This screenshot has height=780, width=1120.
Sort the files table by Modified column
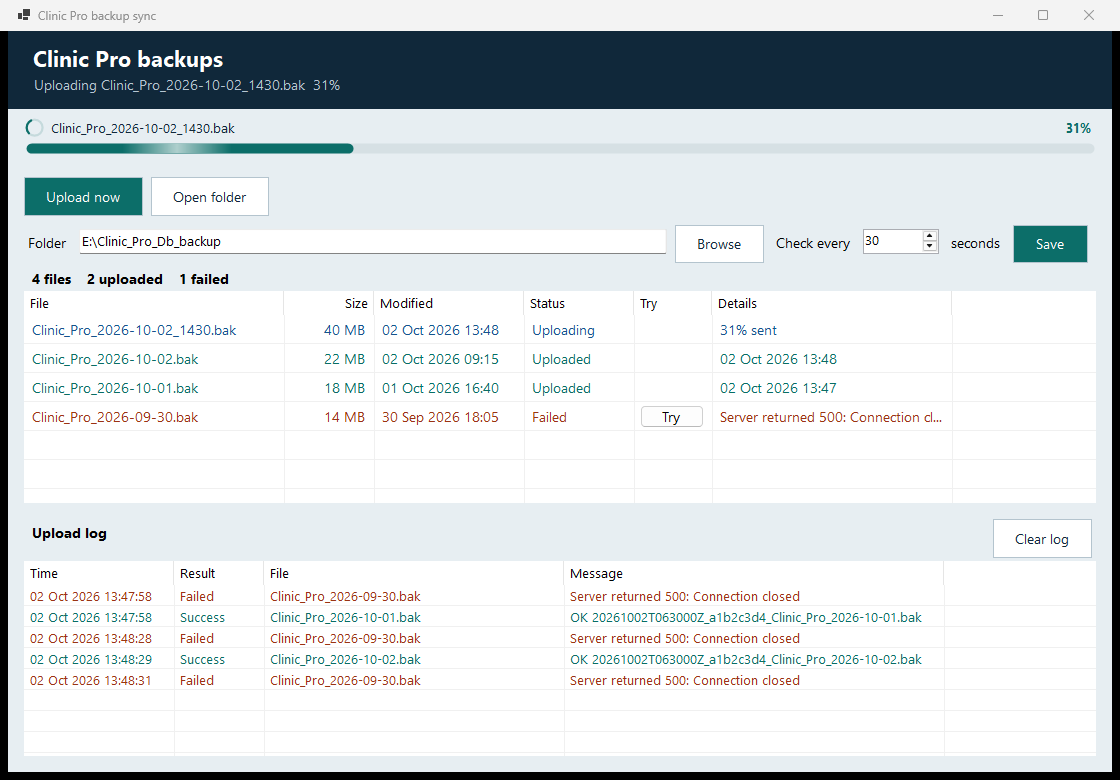click(449, 304)
